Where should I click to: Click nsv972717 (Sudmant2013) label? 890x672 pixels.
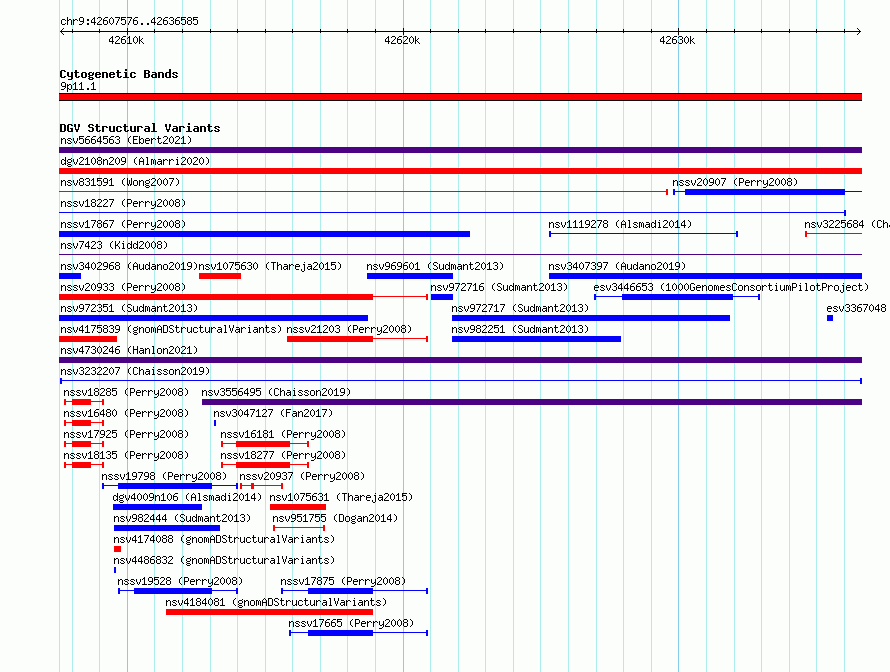click(520, 308)
